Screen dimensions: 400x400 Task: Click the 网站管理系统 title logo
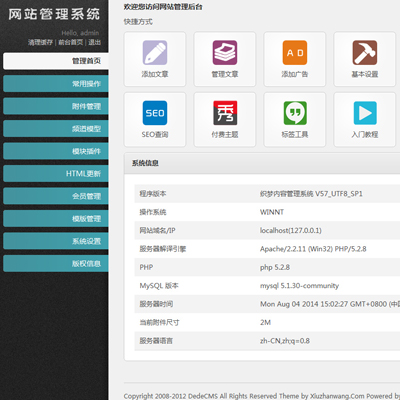(x=54, y=14)
